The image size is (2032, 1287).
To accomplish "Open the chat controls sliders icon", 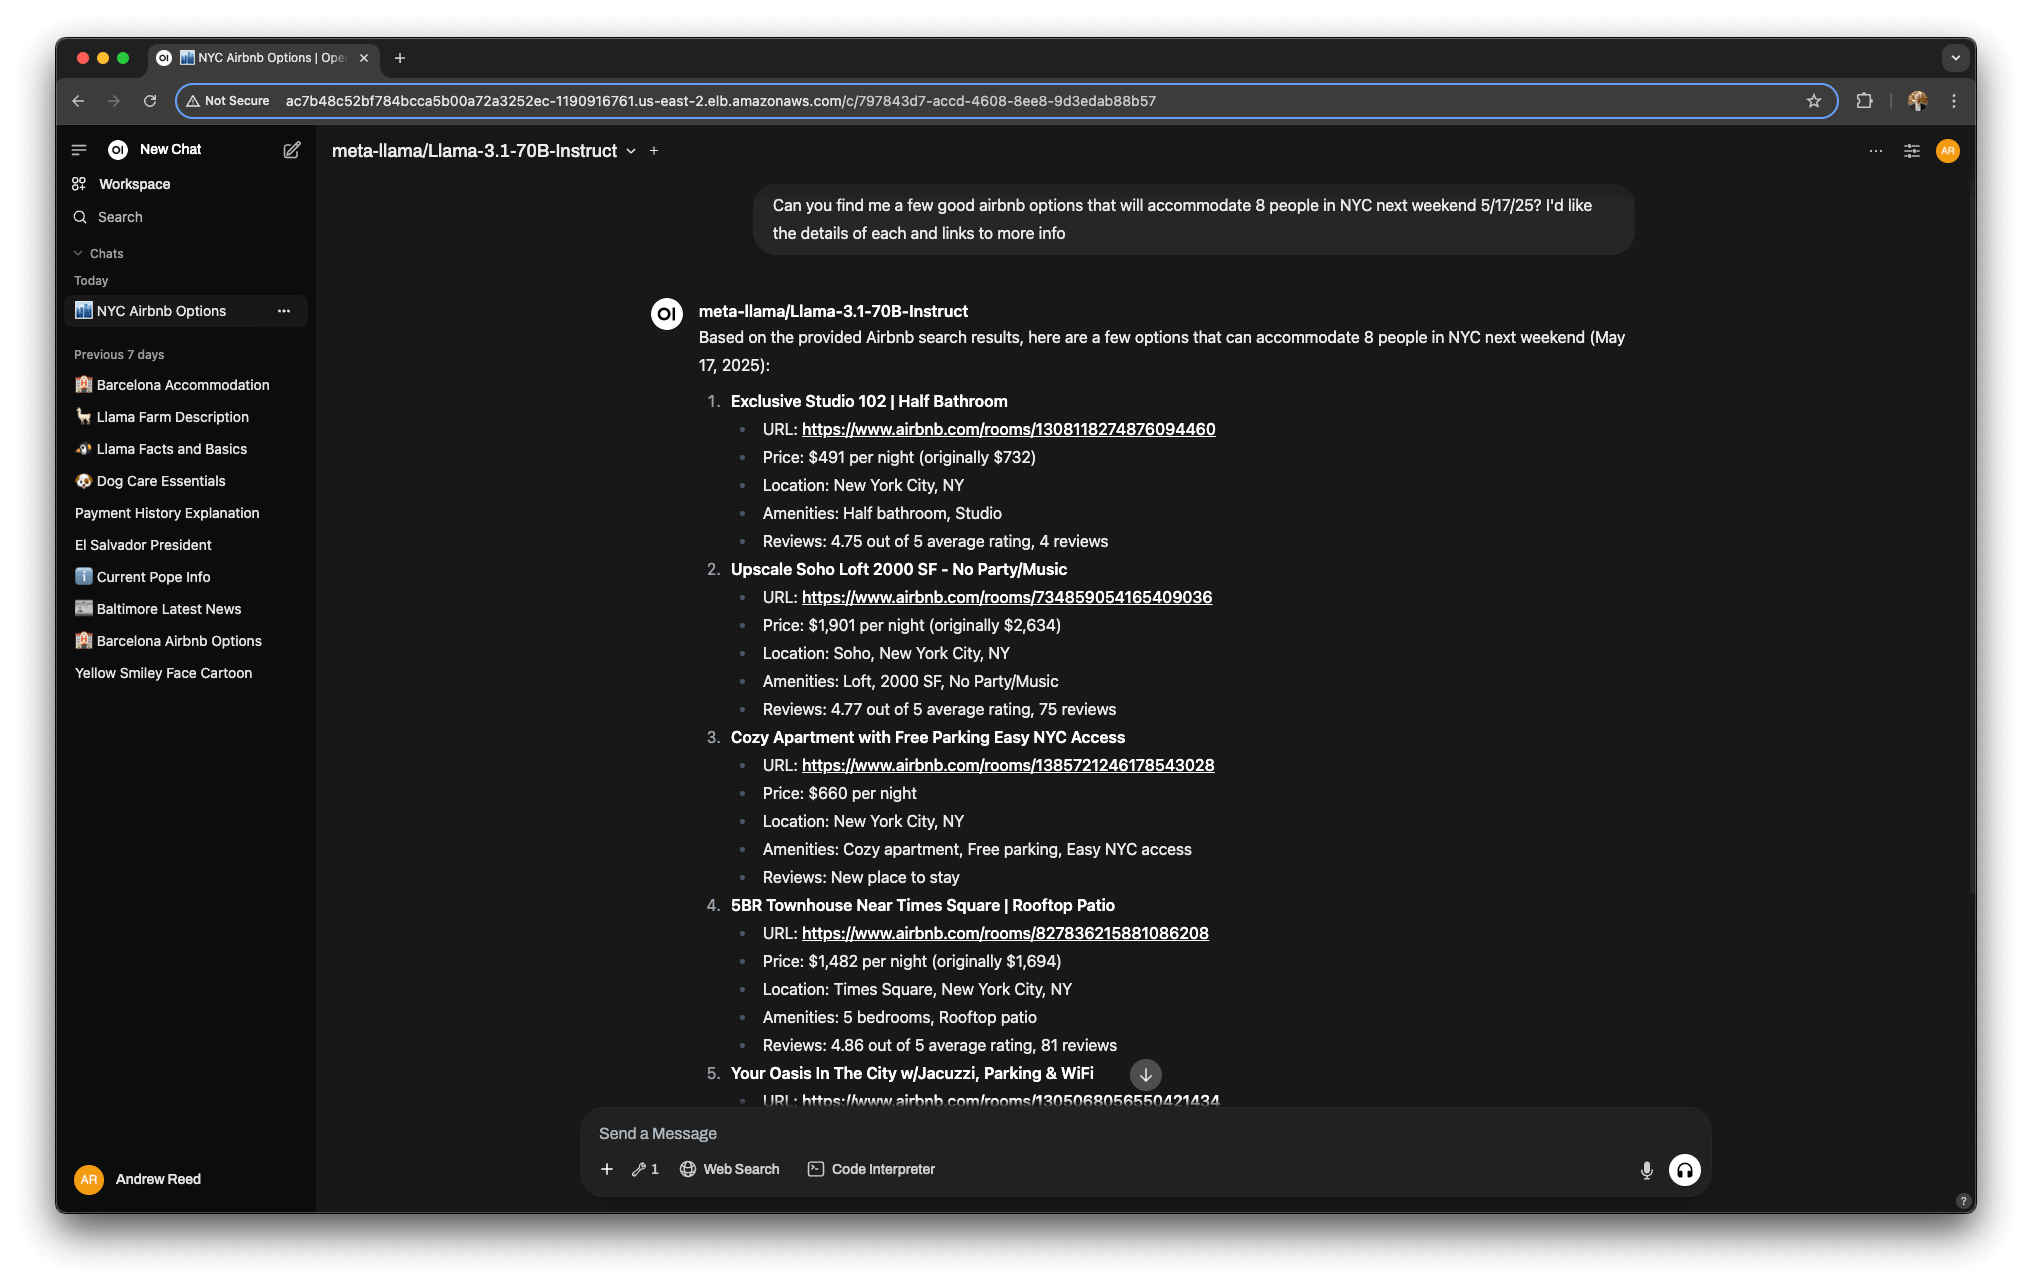I will pyautogui.click(x=1912, y=151).
